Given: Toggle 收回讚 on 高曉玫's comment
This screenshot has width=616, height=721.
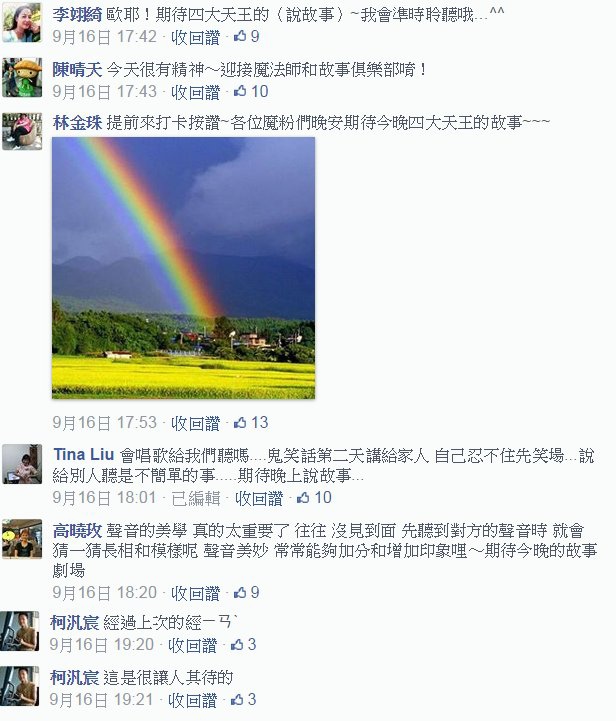Looking at the screenshot, I should (x=195, y=593).
